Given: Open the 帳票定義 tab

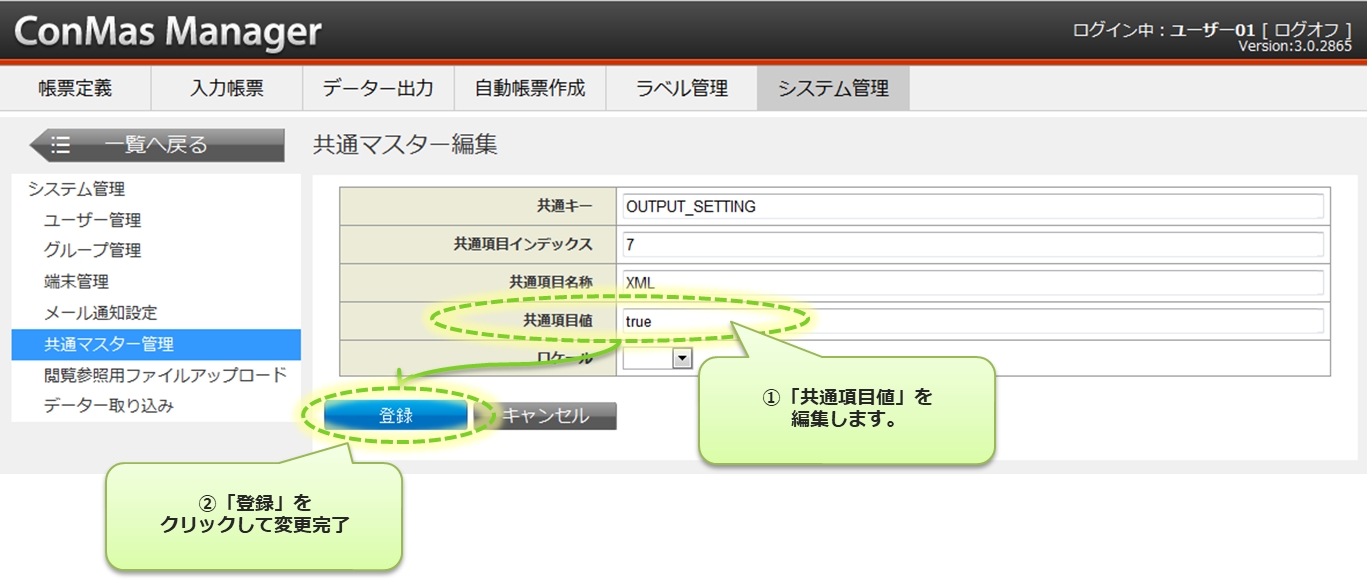Looking at the screenshot, I should [x=75, y=88].
